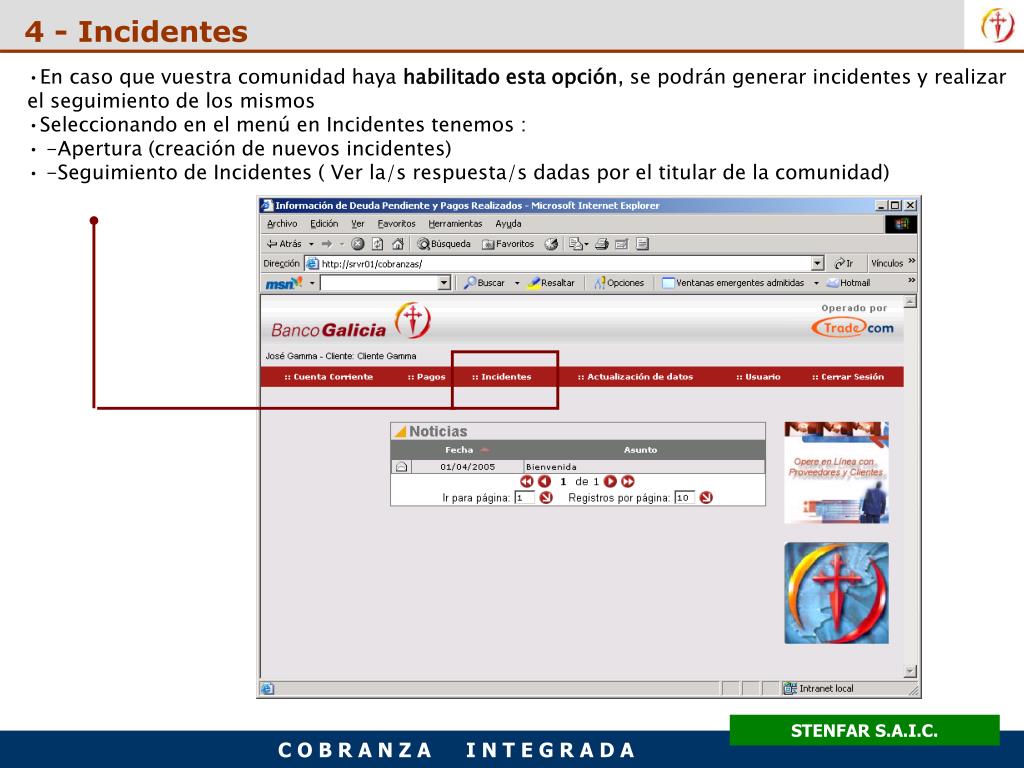Open the Herramientas menu

(x=455, y=223)
